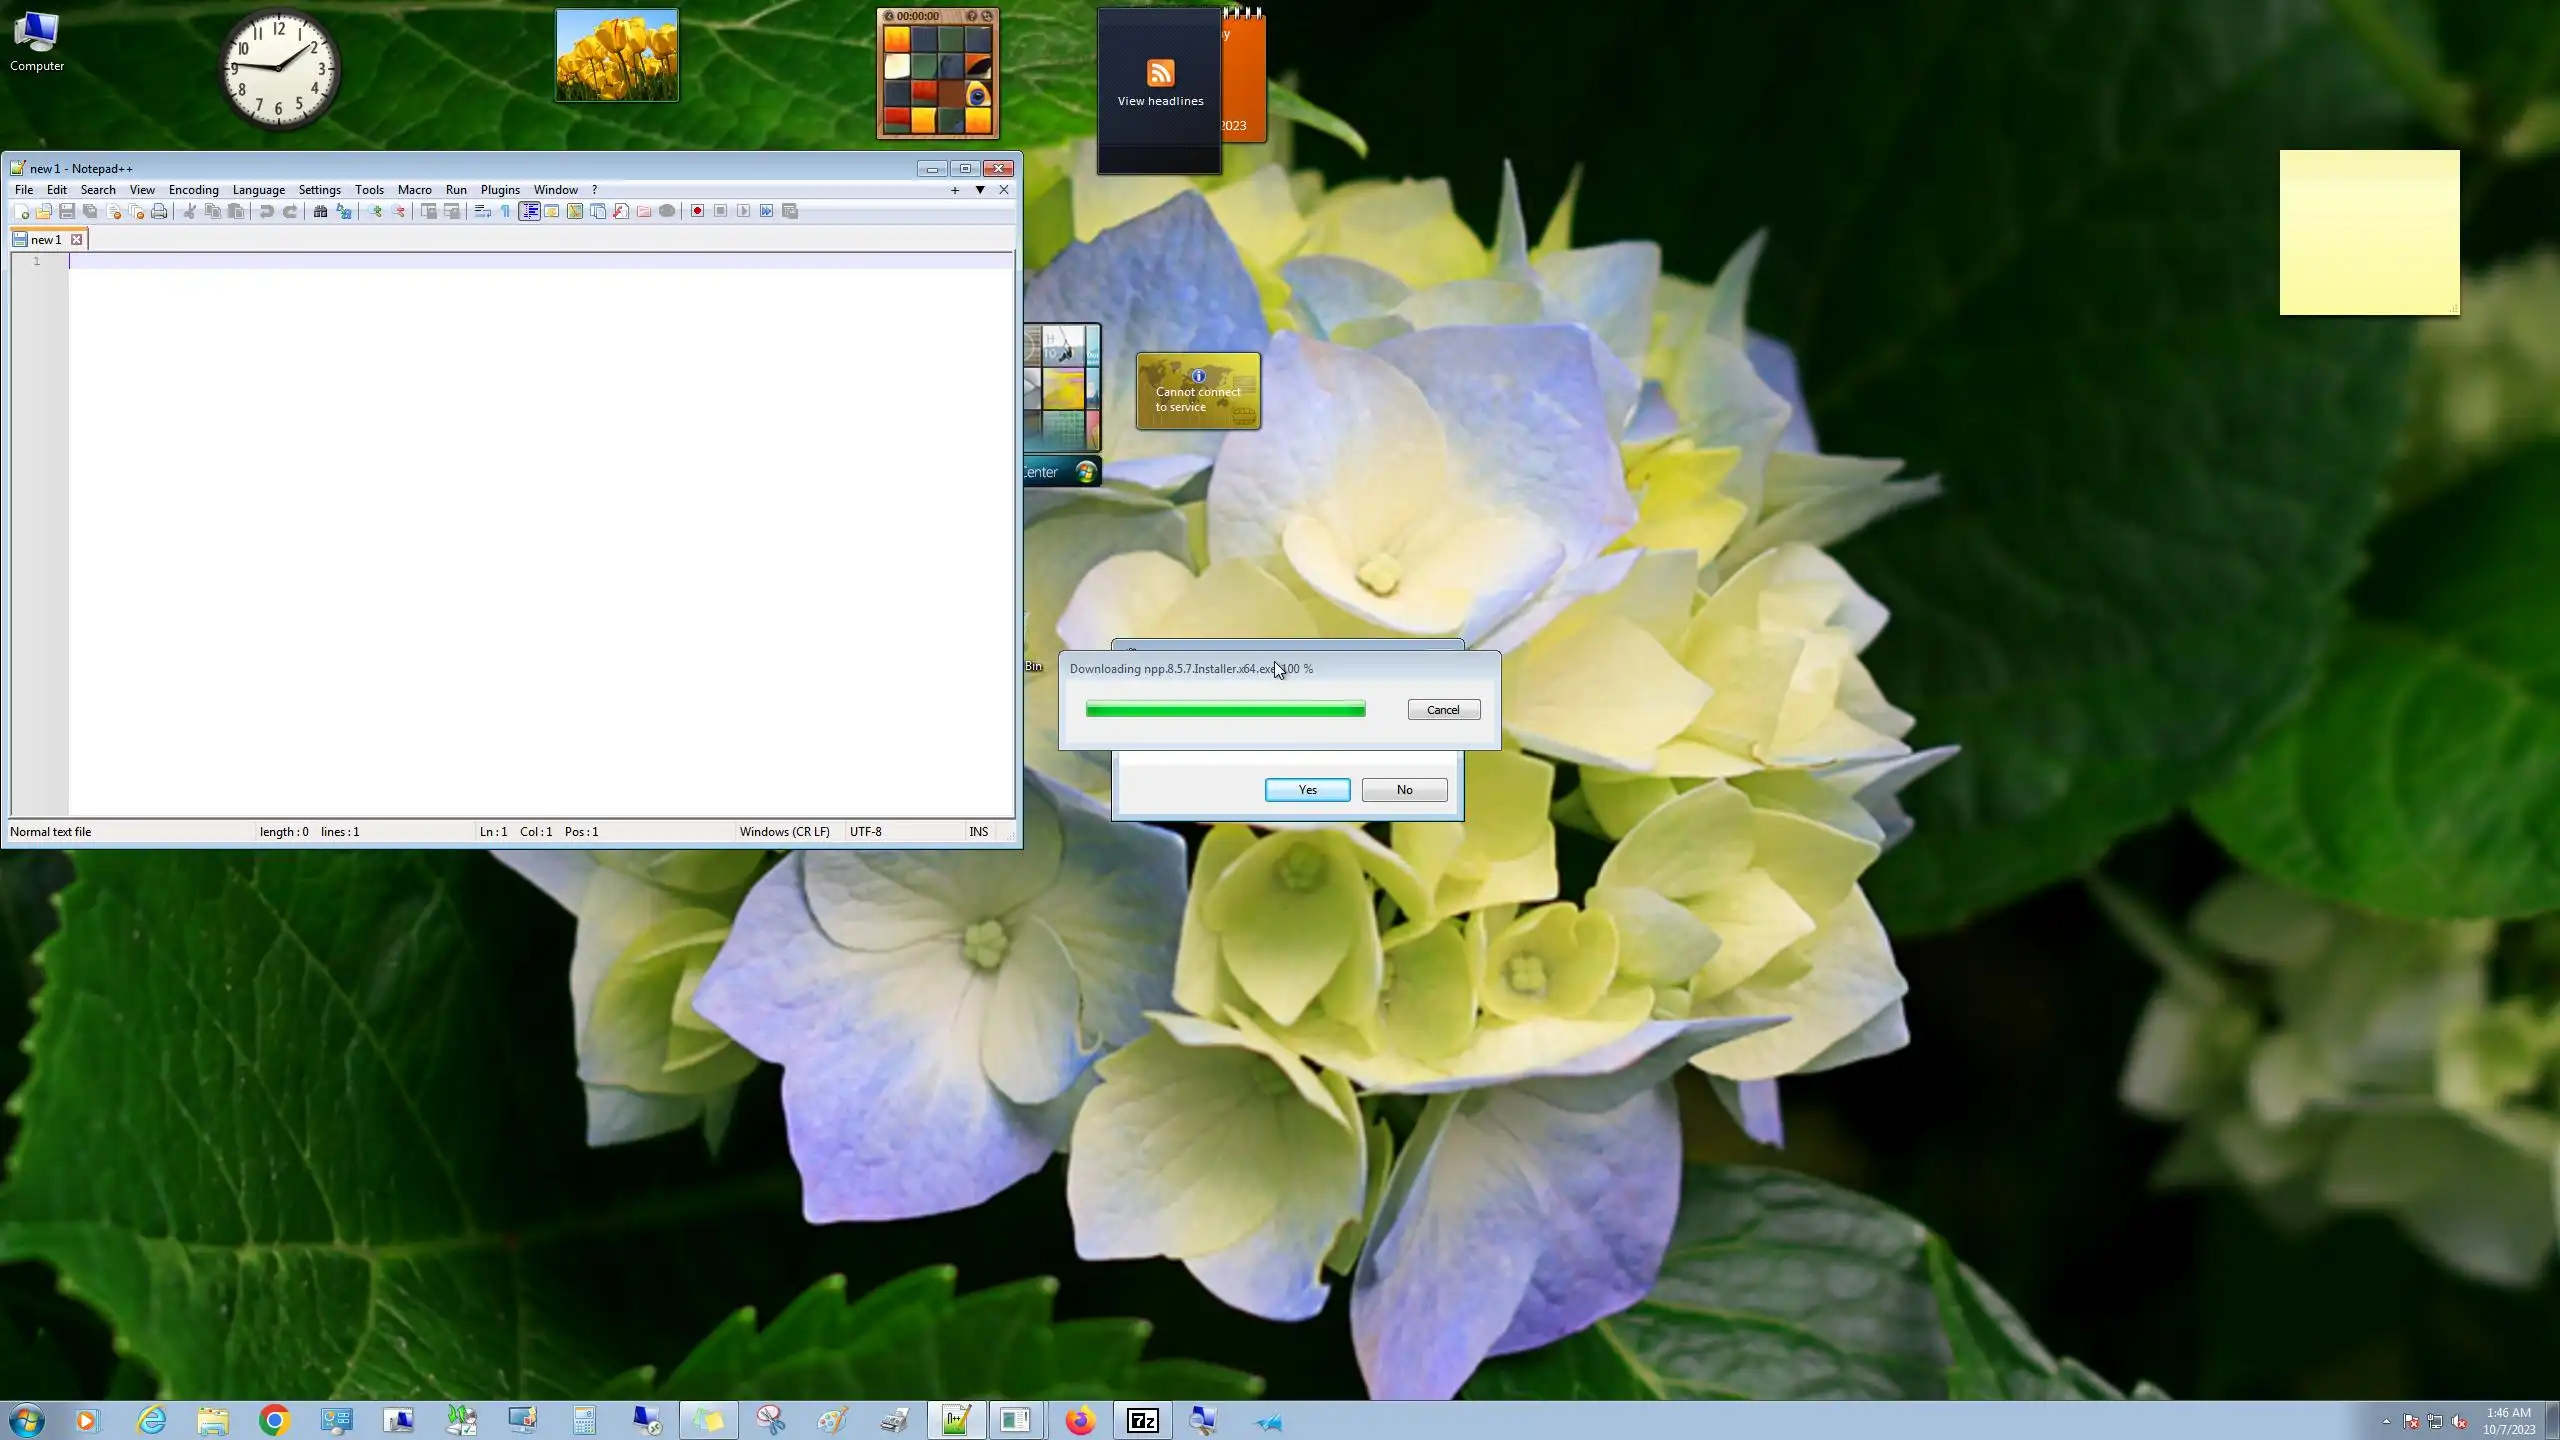
Task: Click the green download progress bar
Action: (1225, 710)
